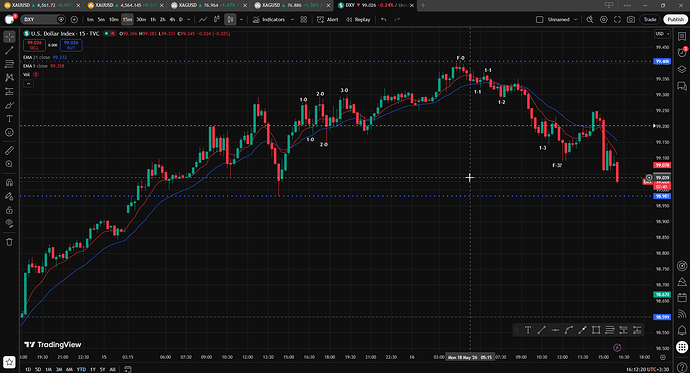Select the text tool in left sidebar
The width and height of the screenshot is (690, 373).
click(9, 119)
